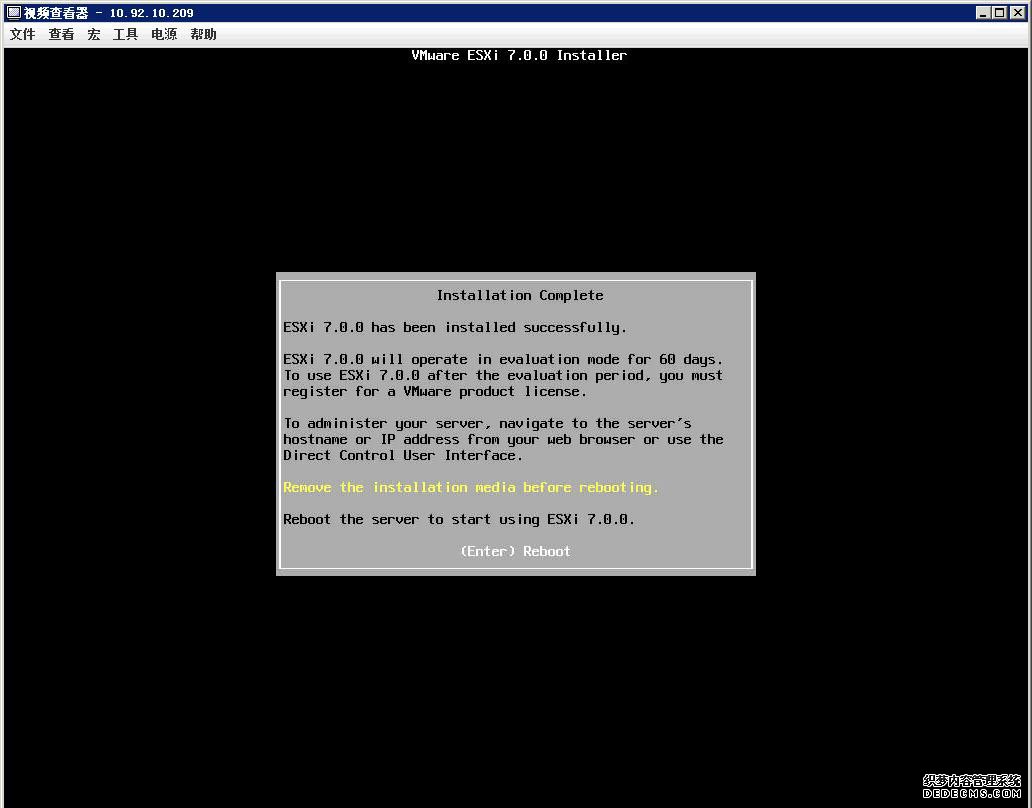Click the ESXi installed successfully message
1032x808 pixels.
[453, 327]
